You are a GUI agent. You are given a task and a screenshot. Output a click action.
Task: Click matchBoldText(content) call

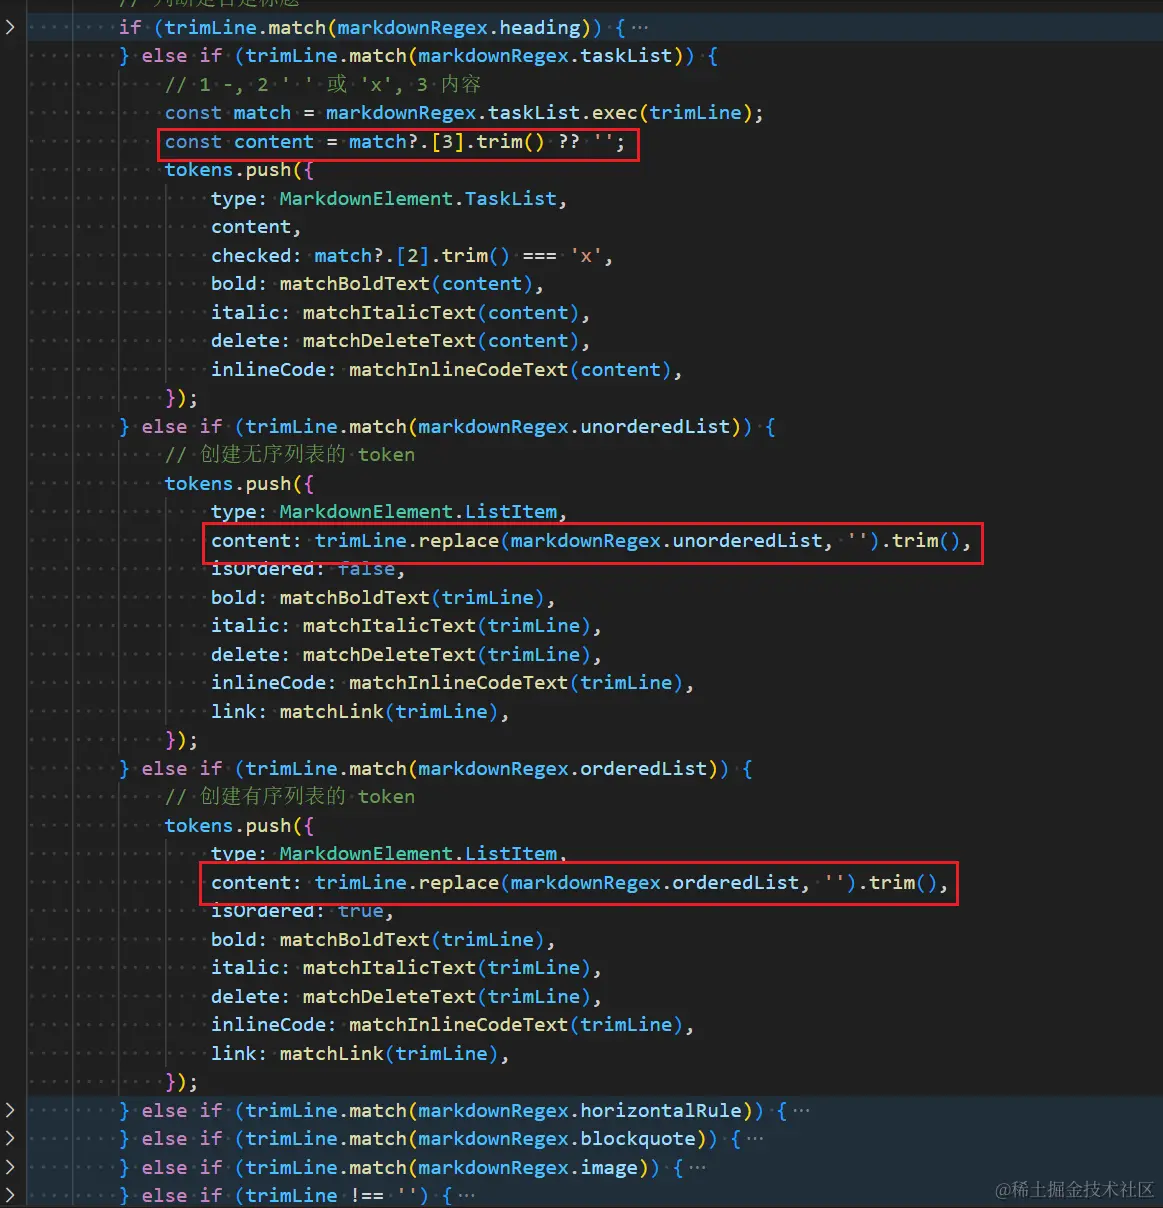[406, 284]
